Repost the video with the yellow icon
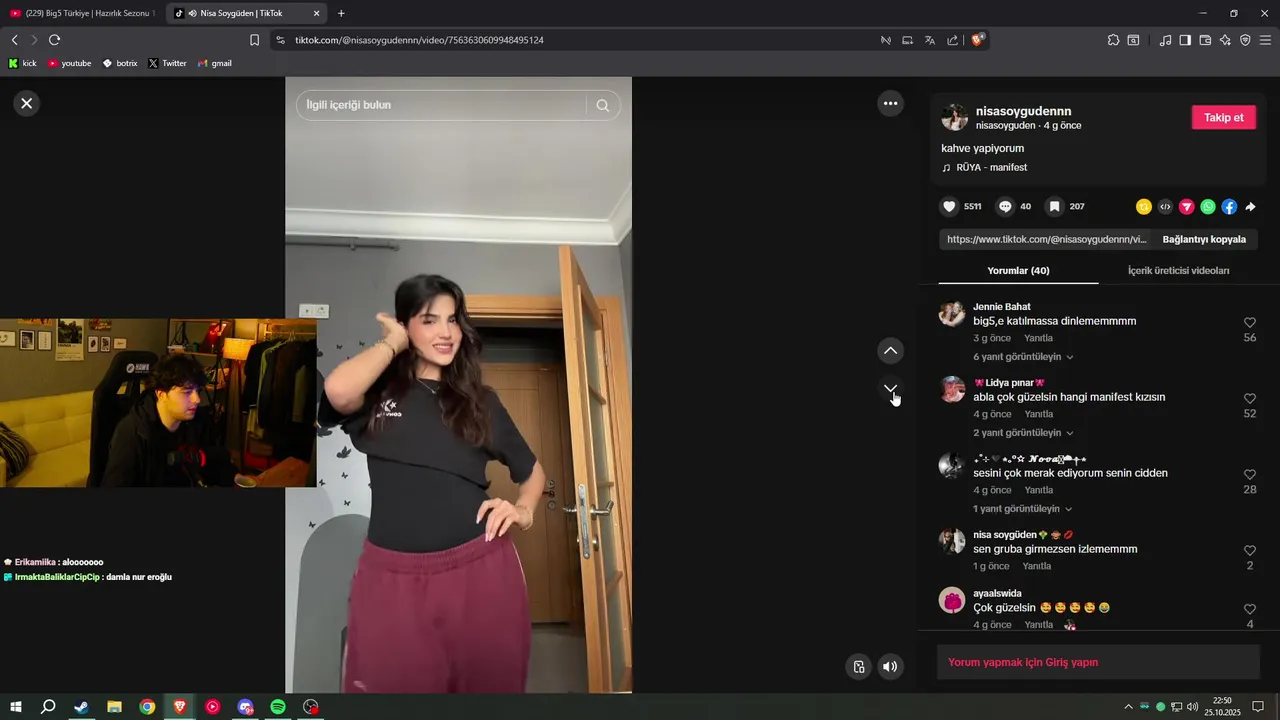1280x720 pixels. click(1144, 207)
